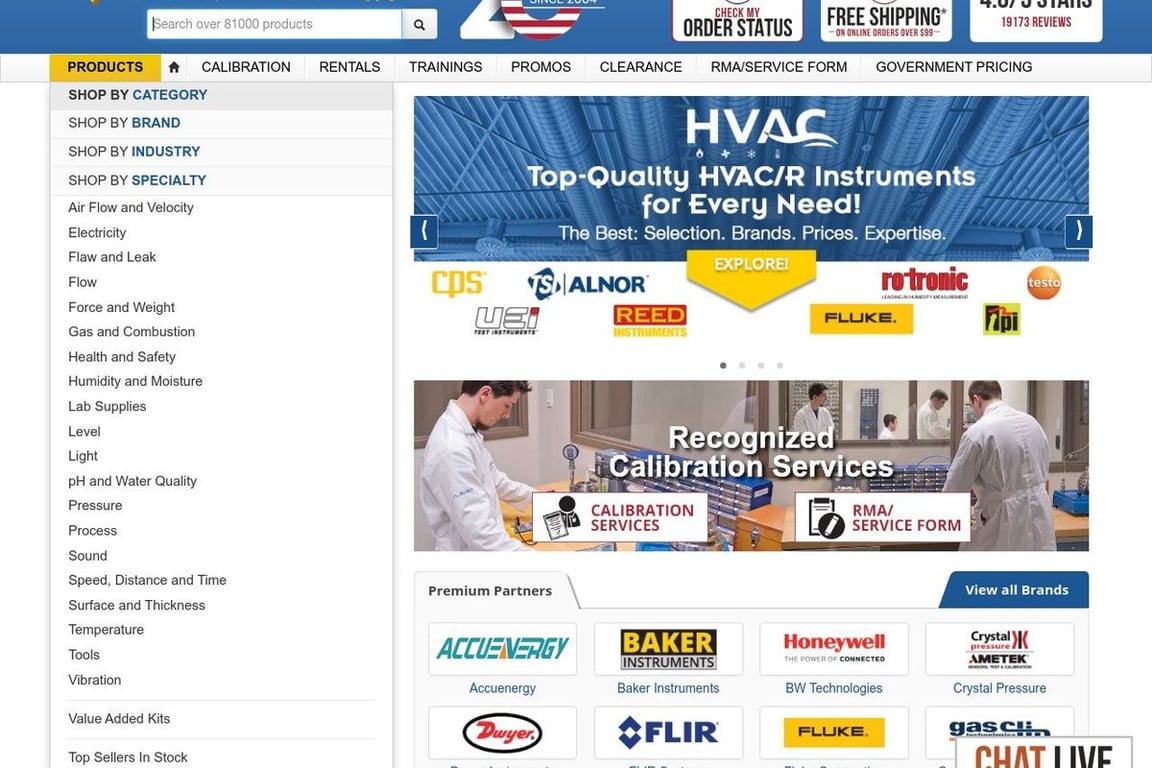Open the CPS brand logo

point(458,282)
